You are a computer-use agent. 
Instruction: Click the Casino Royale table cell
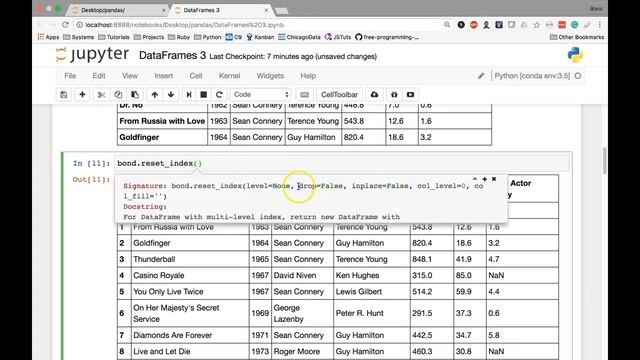click(x=190, y=276)
